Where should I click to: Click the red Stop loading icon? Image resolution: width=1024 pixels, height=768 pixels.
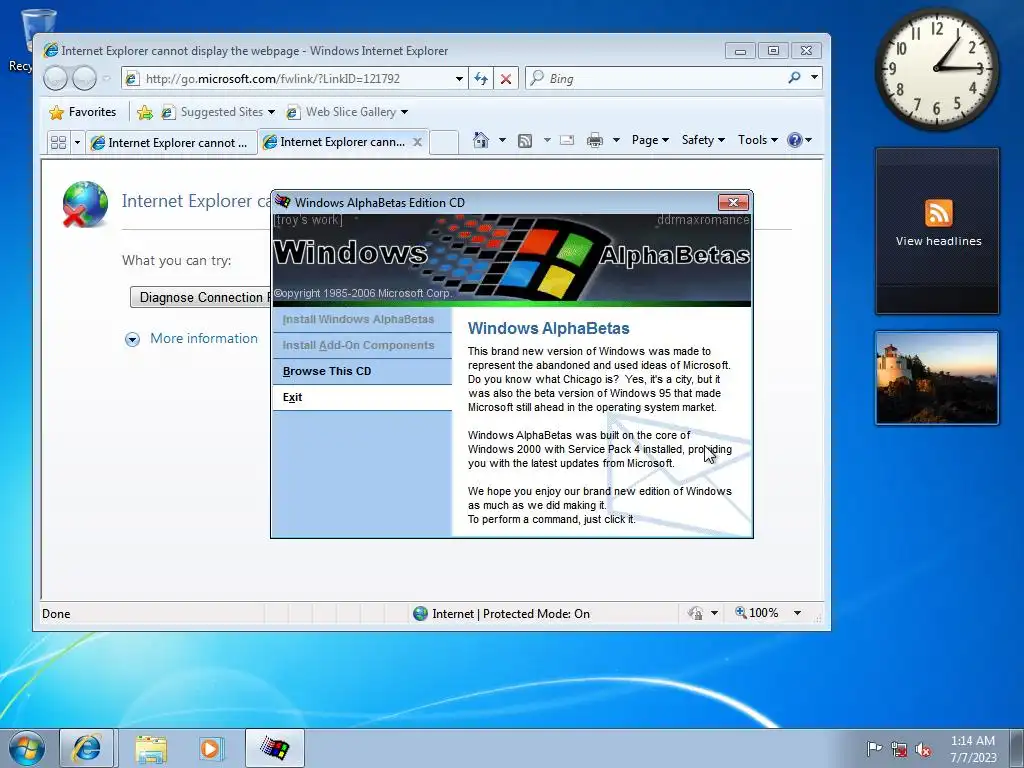[x=505, y=79]
